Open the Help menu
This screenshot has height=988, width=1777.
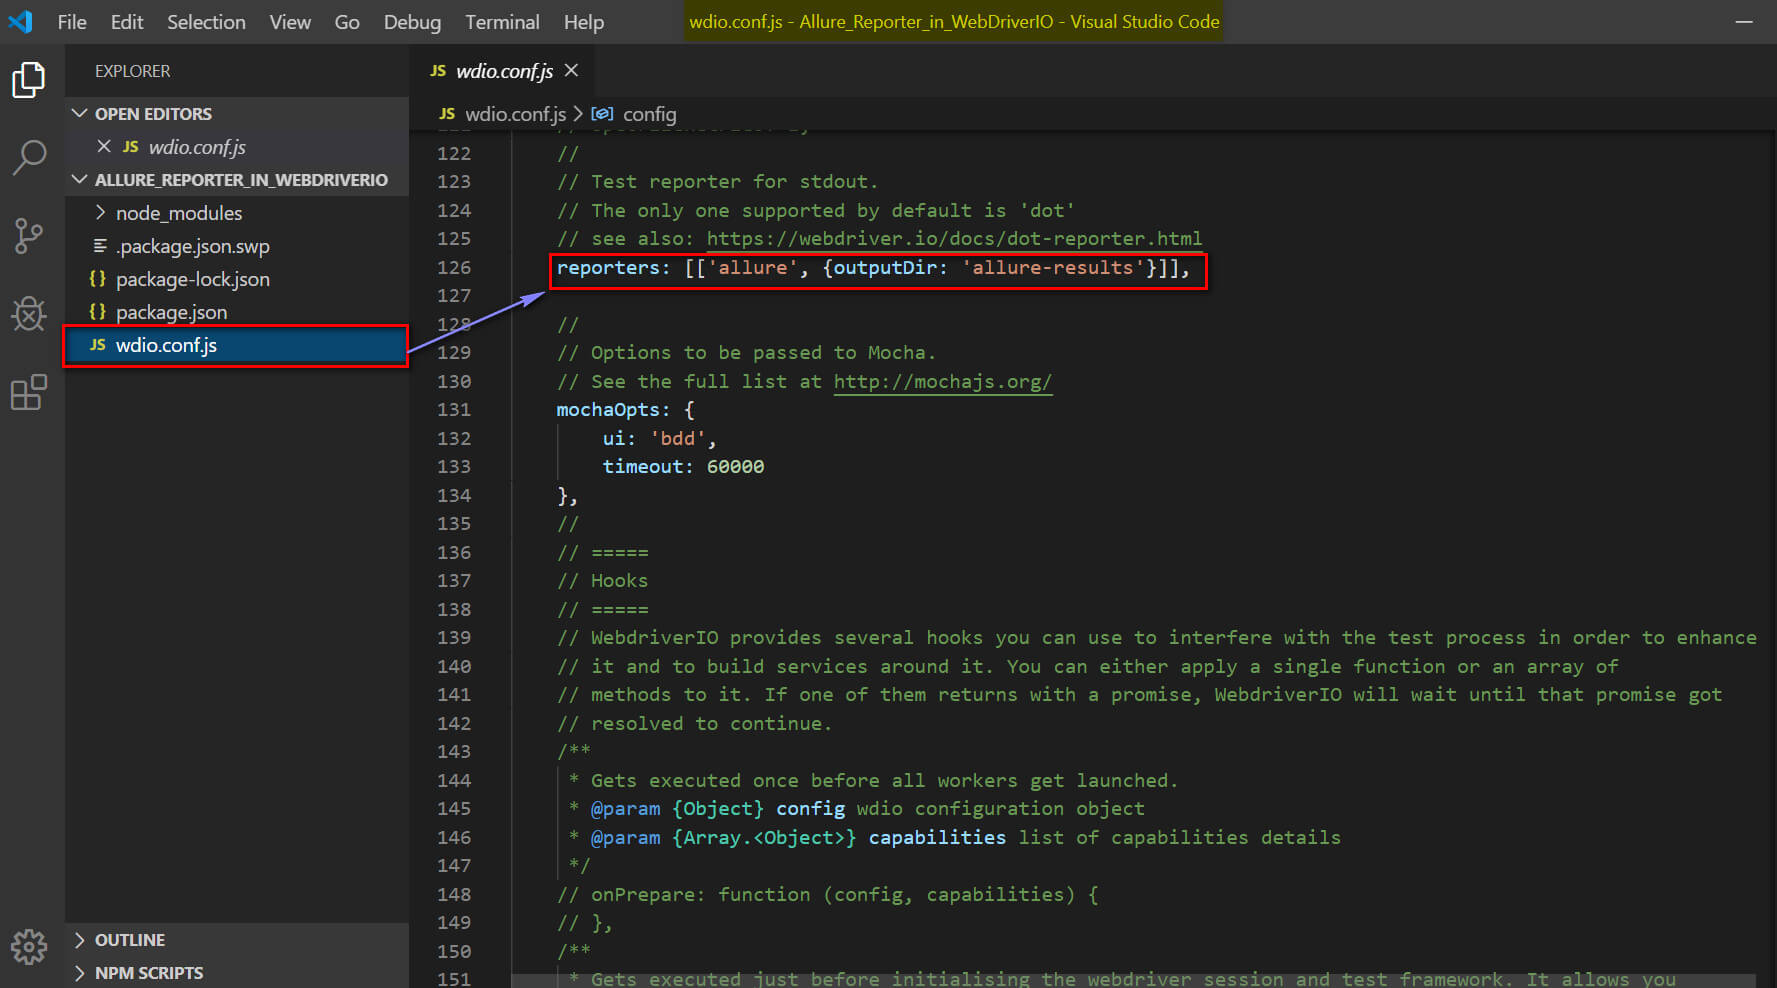point(584,22)
